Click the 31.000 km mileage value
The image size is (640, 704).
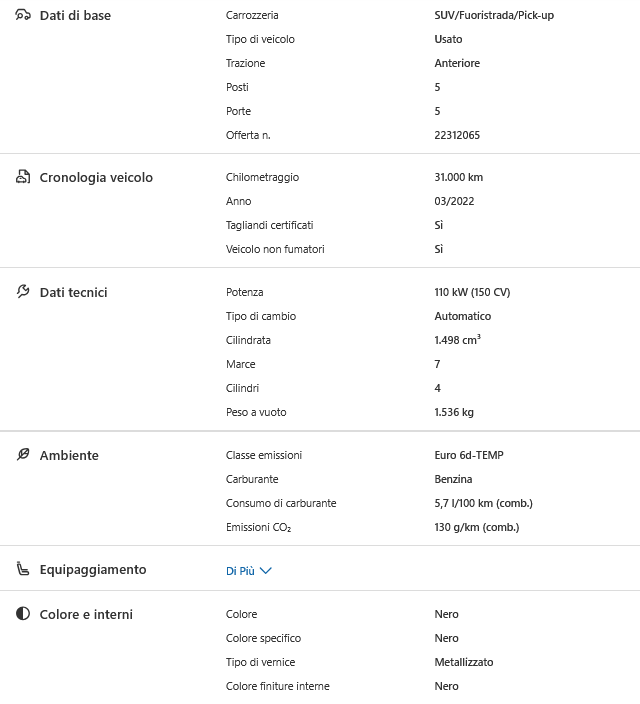(458, 177)
